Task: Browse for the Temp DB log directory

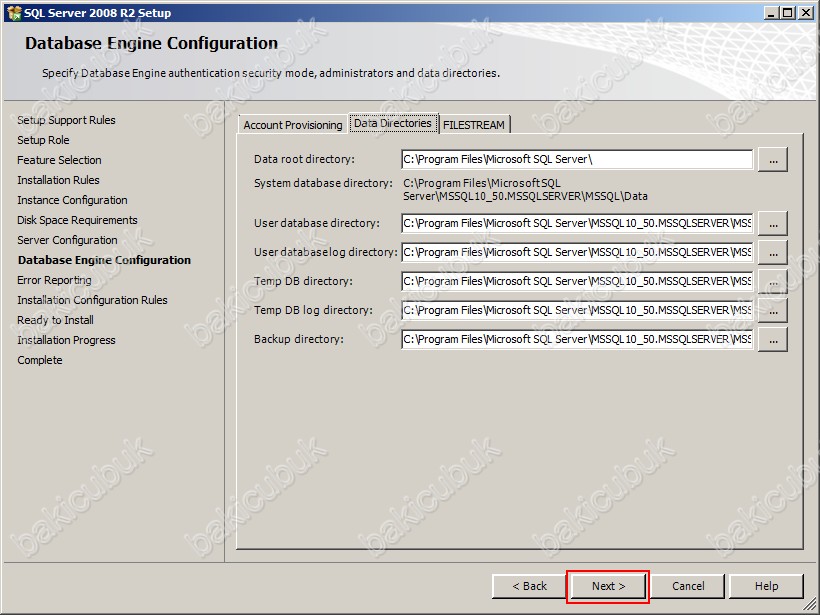Action: pyautogui.click(x=773, y=311)
